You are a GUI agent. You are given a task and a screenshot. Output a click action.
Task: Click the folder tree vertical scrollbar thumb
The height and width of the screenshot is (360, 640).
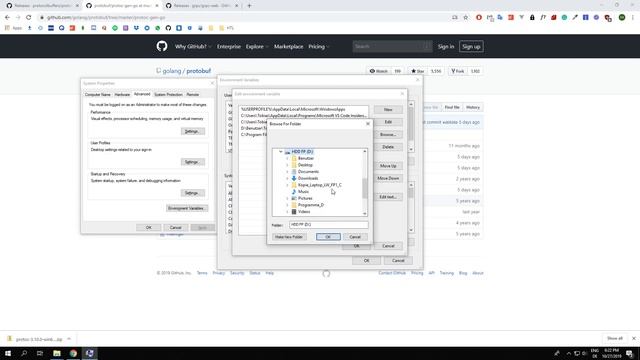pyautogui.click(x=364, y=188)
